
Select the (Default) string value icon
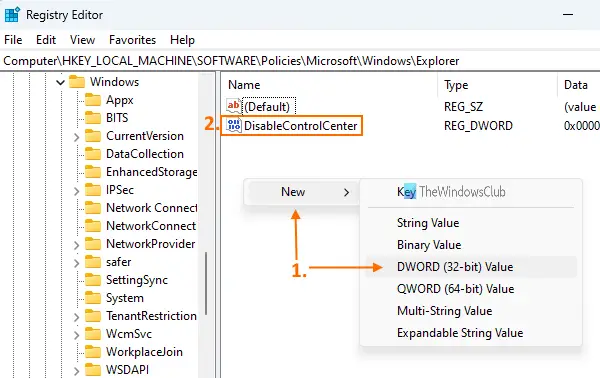[x=233, y=106]
